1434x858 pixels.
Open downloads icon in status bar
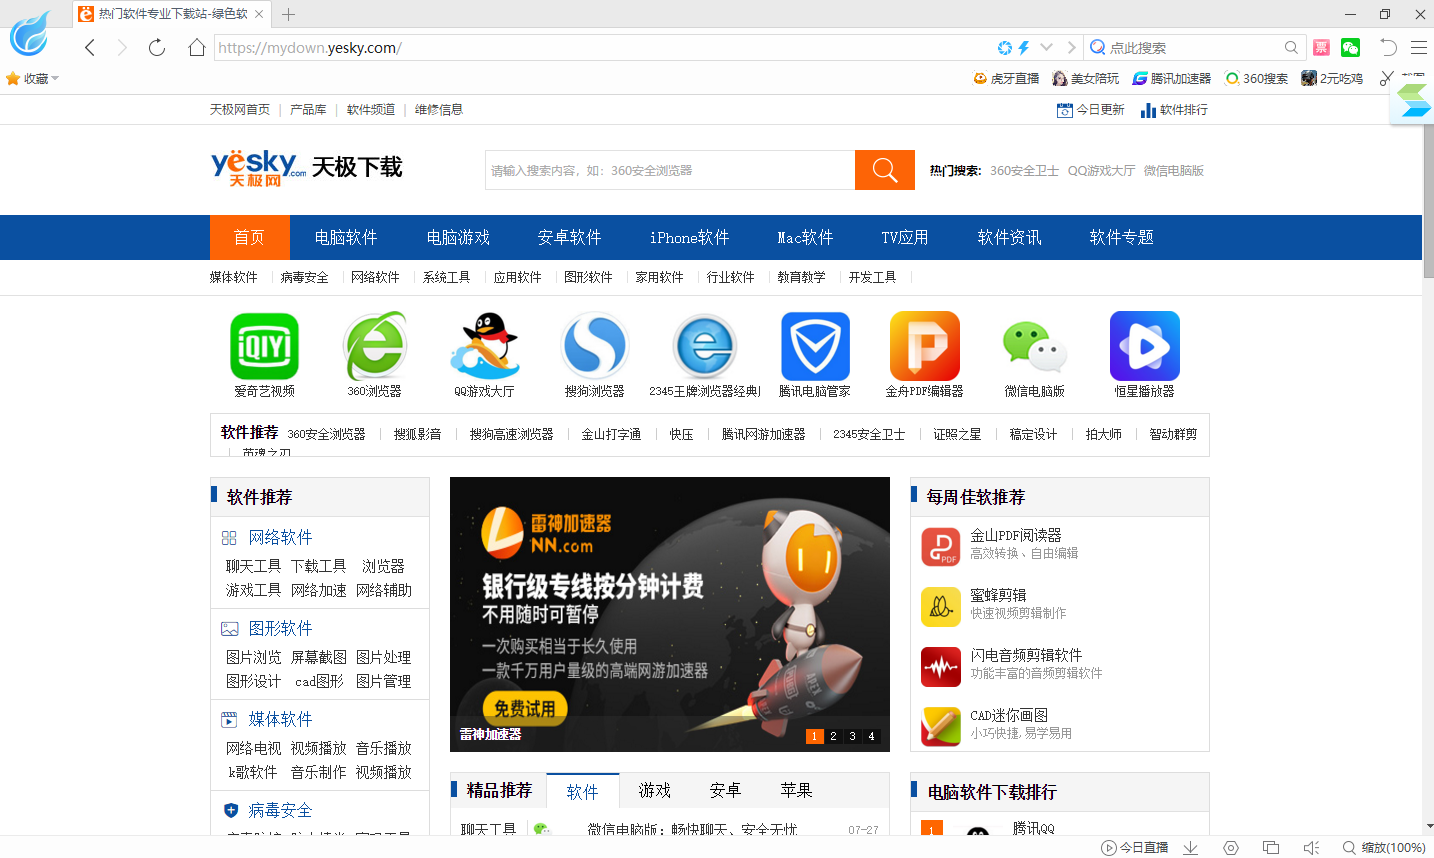(1190, 847)
